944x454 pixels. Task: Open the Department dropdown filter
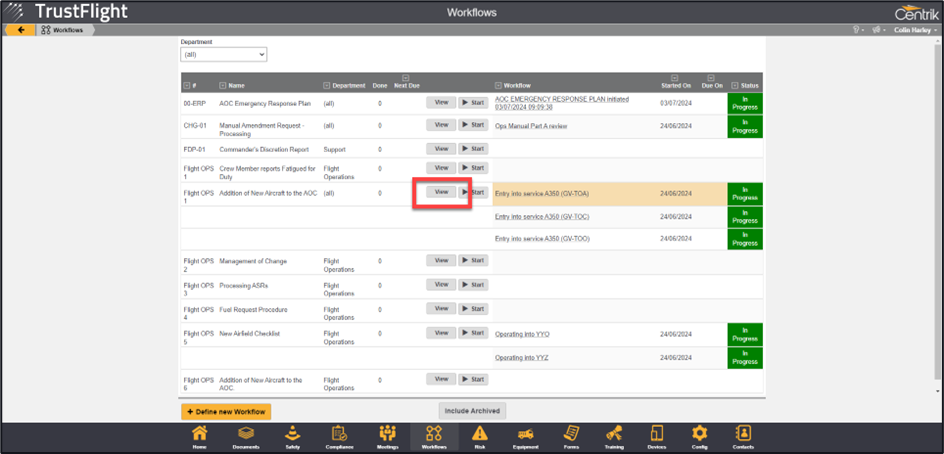223,54
